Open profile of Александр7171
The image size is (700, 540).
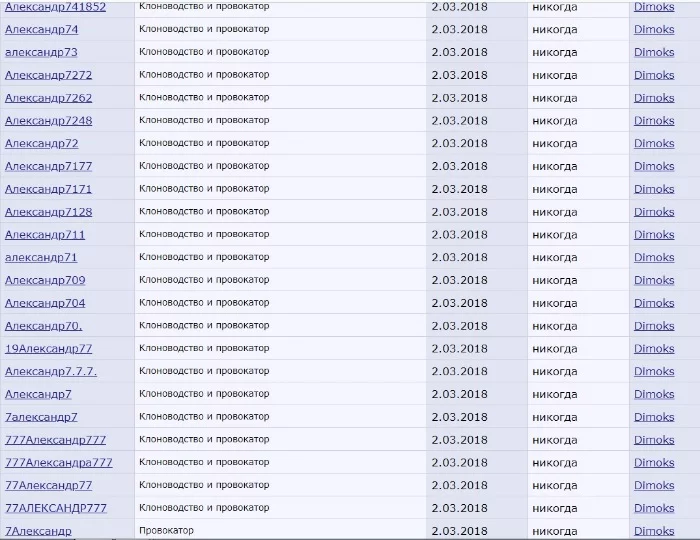48,189
